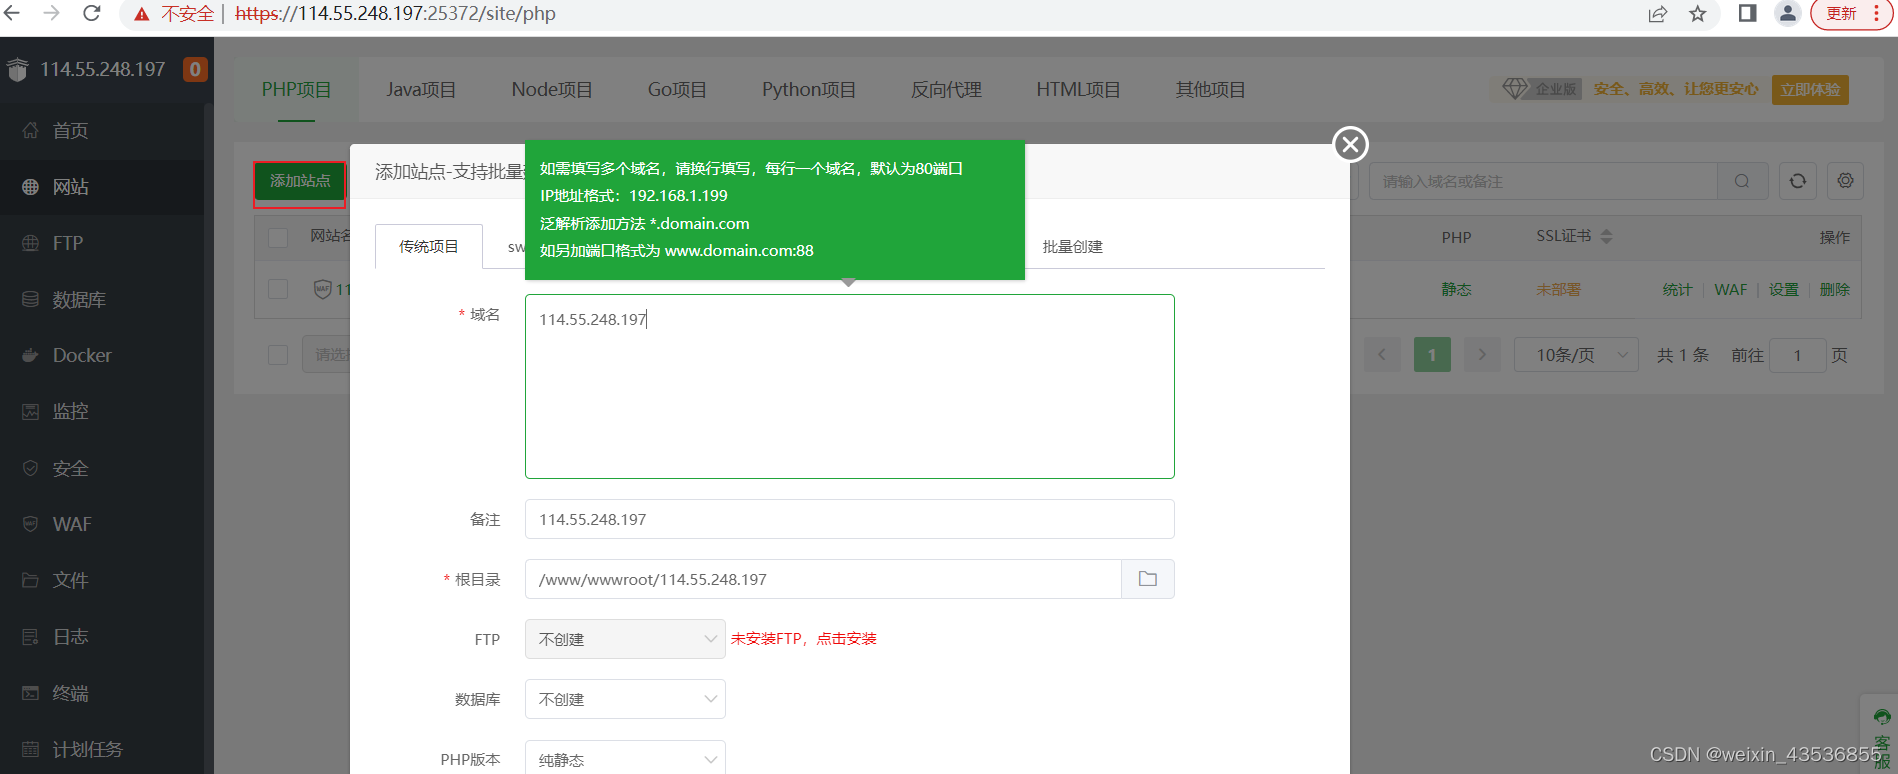1898x774 pixels.
Task: Refresh the site list with refresh icon
Action: pyautogui.click(x=1798, y=181)
